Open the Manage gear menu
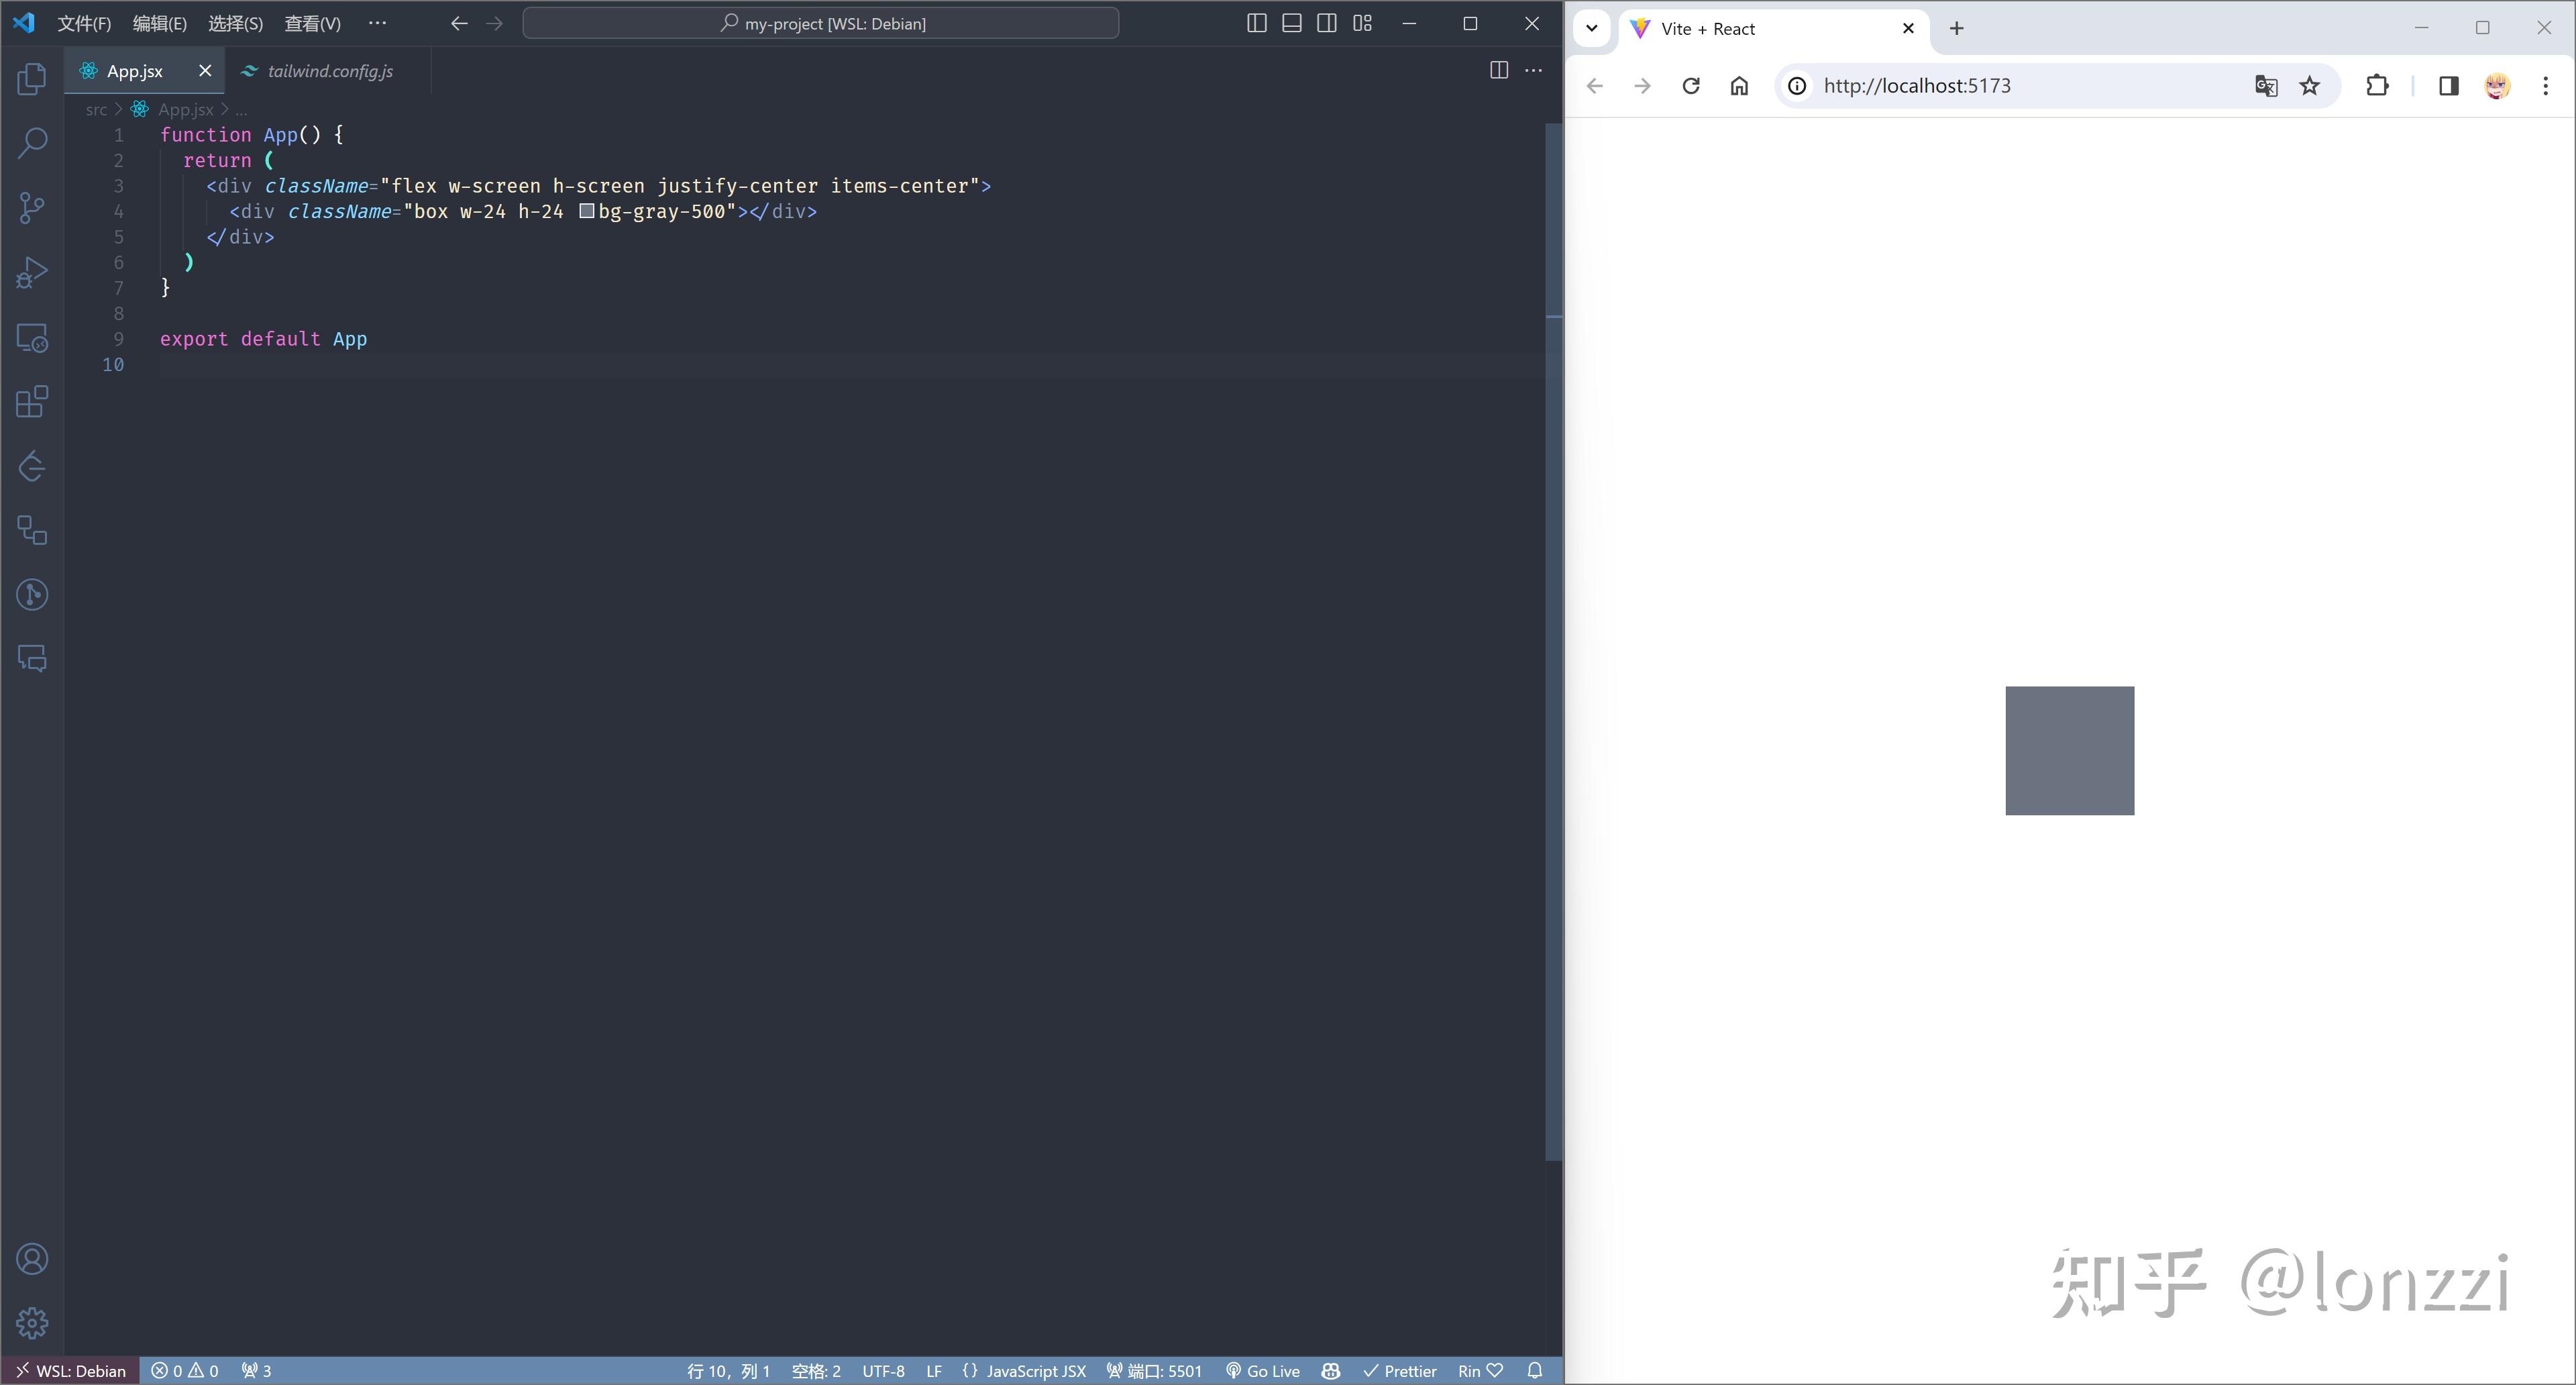2576x1385 pixels. (x=32, y=1323)
